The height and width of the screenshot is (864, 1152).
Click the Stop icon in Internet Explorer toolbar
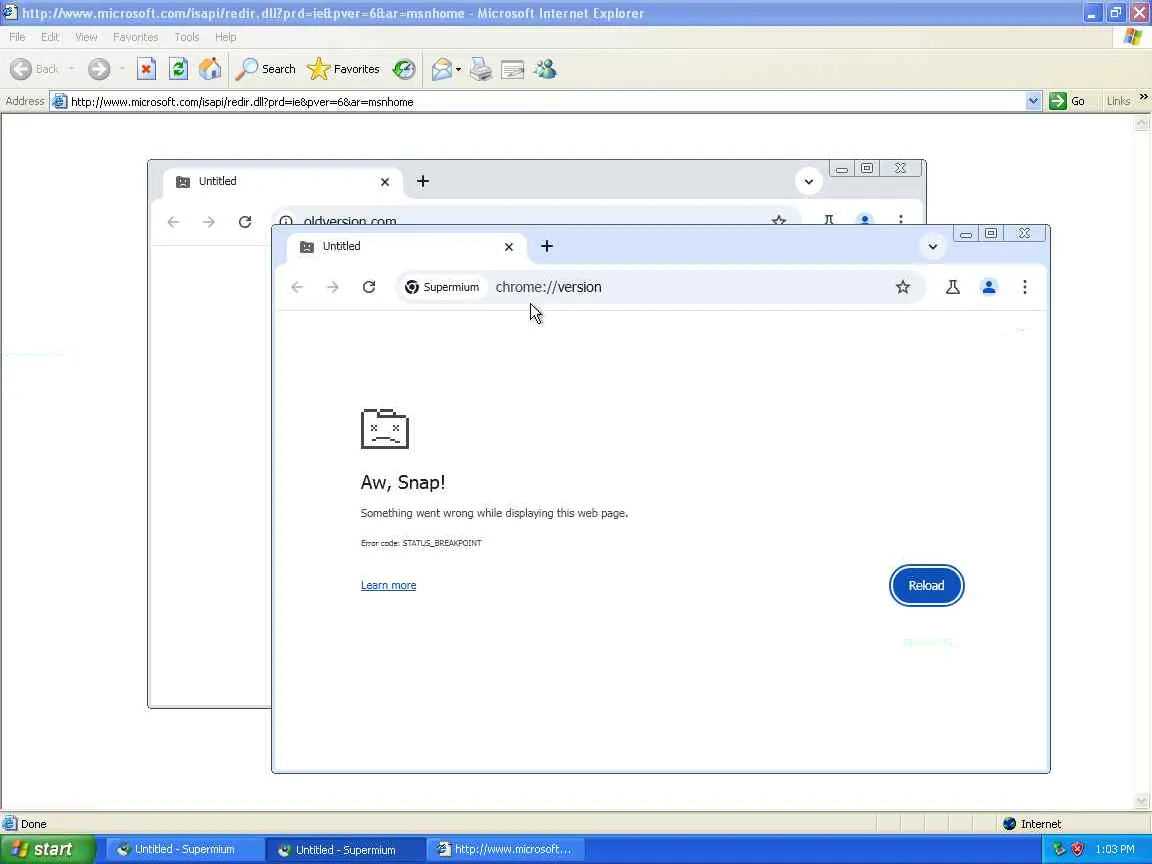[x=146, y=69]
